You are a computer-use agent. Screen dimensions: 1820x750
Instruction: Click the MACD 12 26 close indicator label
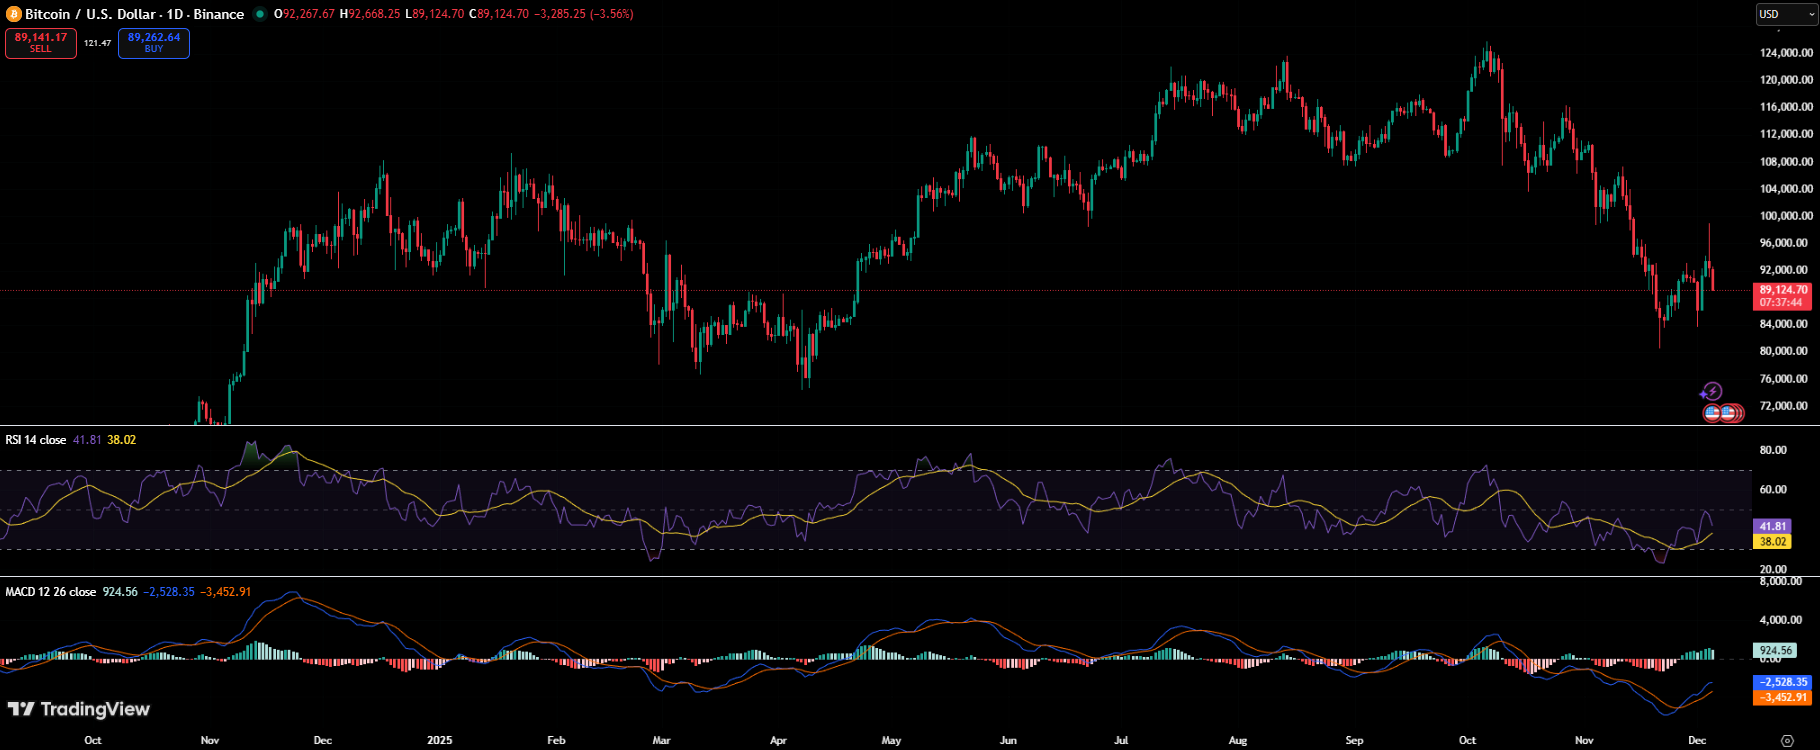click(50, 592)
